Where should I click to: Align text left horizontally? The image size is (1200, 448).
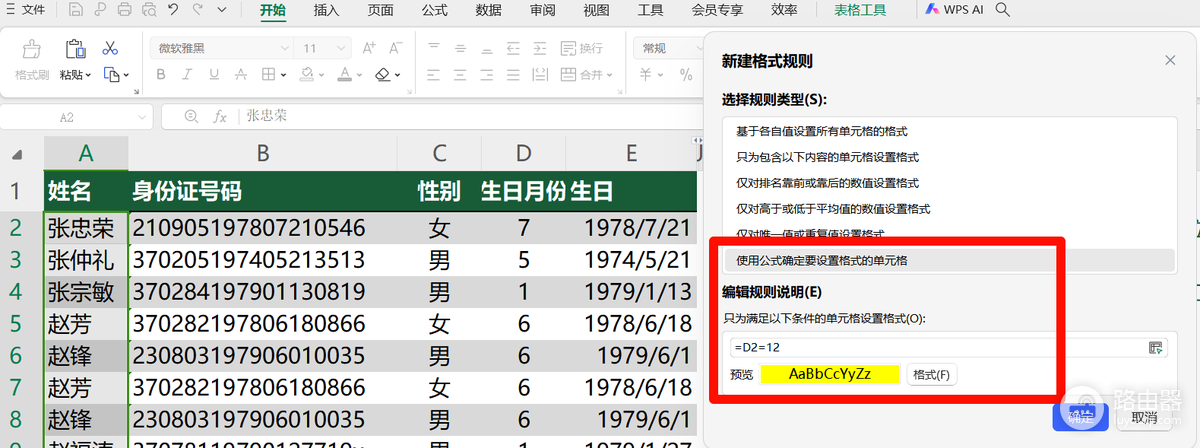[x=433, y=75]
